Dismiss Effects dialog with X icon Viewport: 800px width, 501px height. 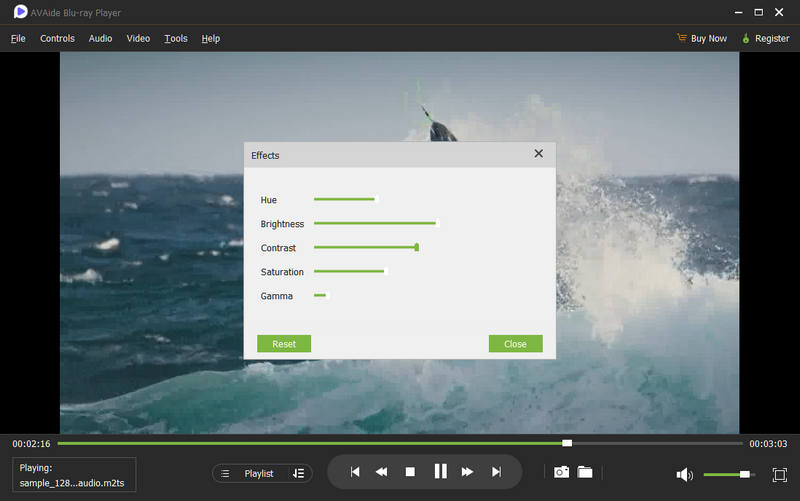click(x=538, y=154)
